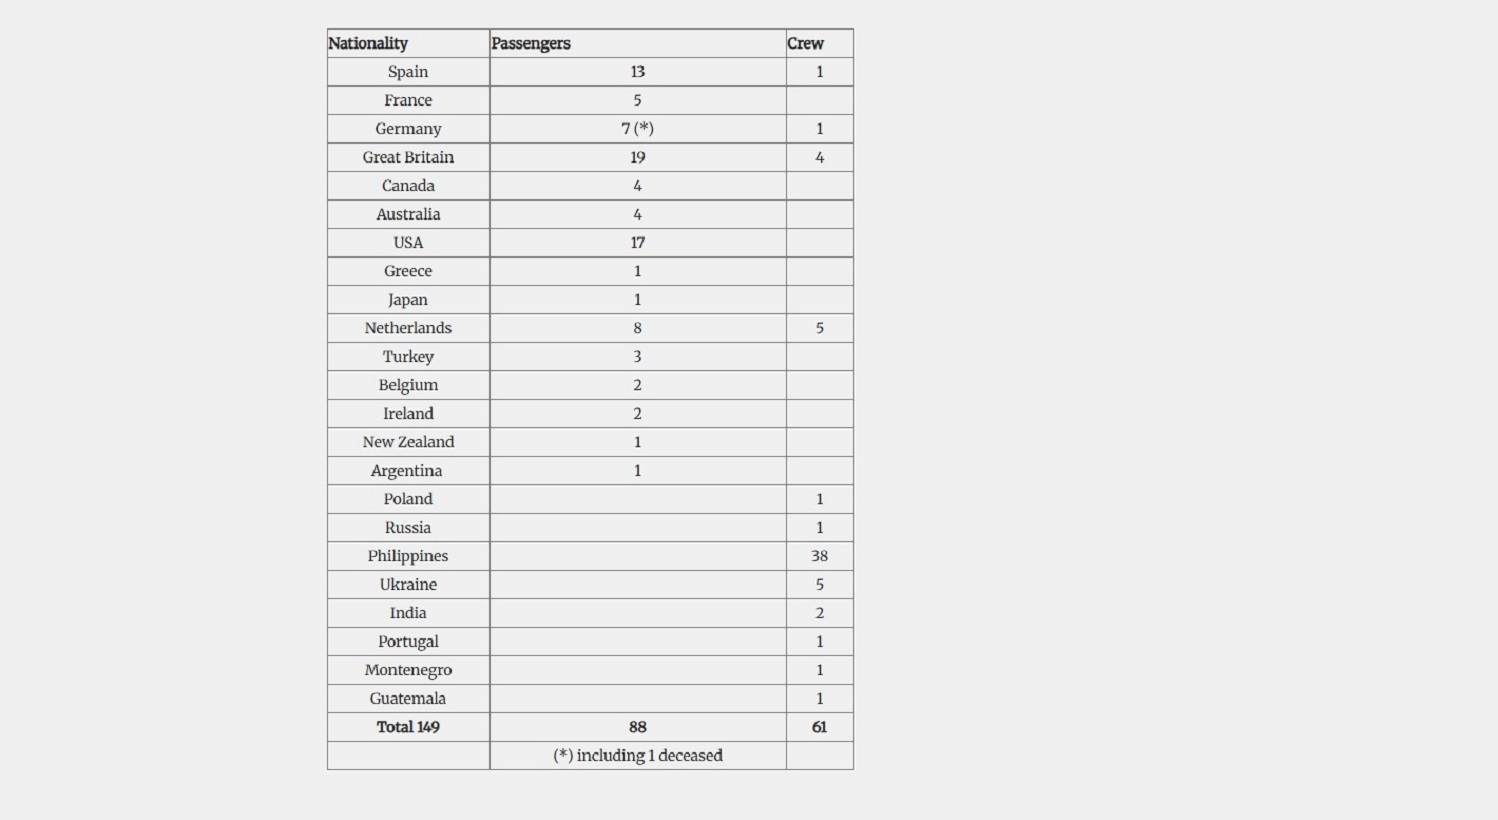The image size is (1498, 820).
Task: Click the Montenegro row label
Action: (x=408, y=670)
